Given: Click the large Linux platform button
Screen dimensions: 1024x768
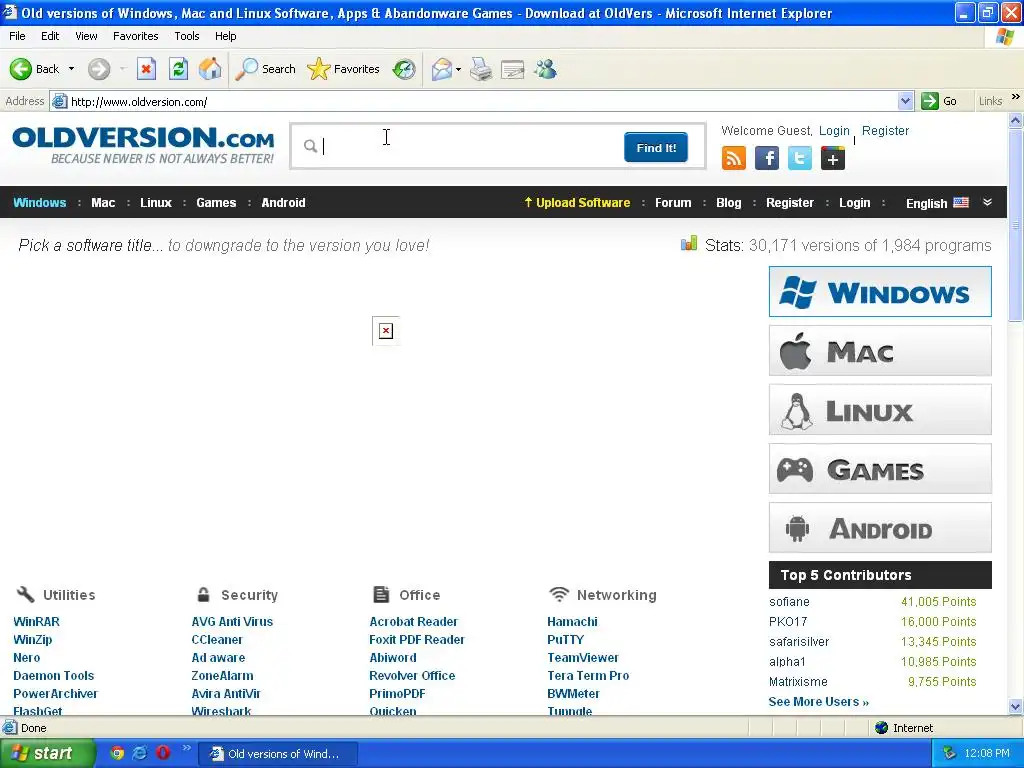Looking at the screenshot, I should click(x=880, y=409).
